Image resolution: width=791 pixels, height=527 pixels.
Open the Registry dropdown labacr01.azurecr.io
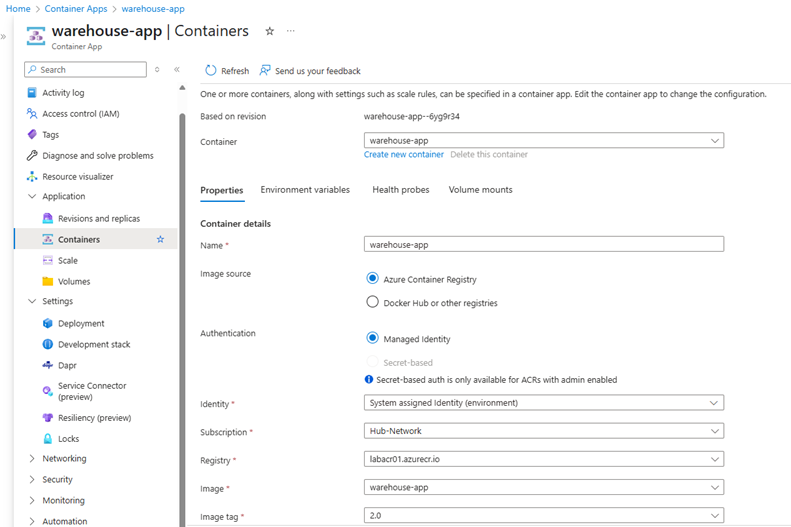[544, 459]
